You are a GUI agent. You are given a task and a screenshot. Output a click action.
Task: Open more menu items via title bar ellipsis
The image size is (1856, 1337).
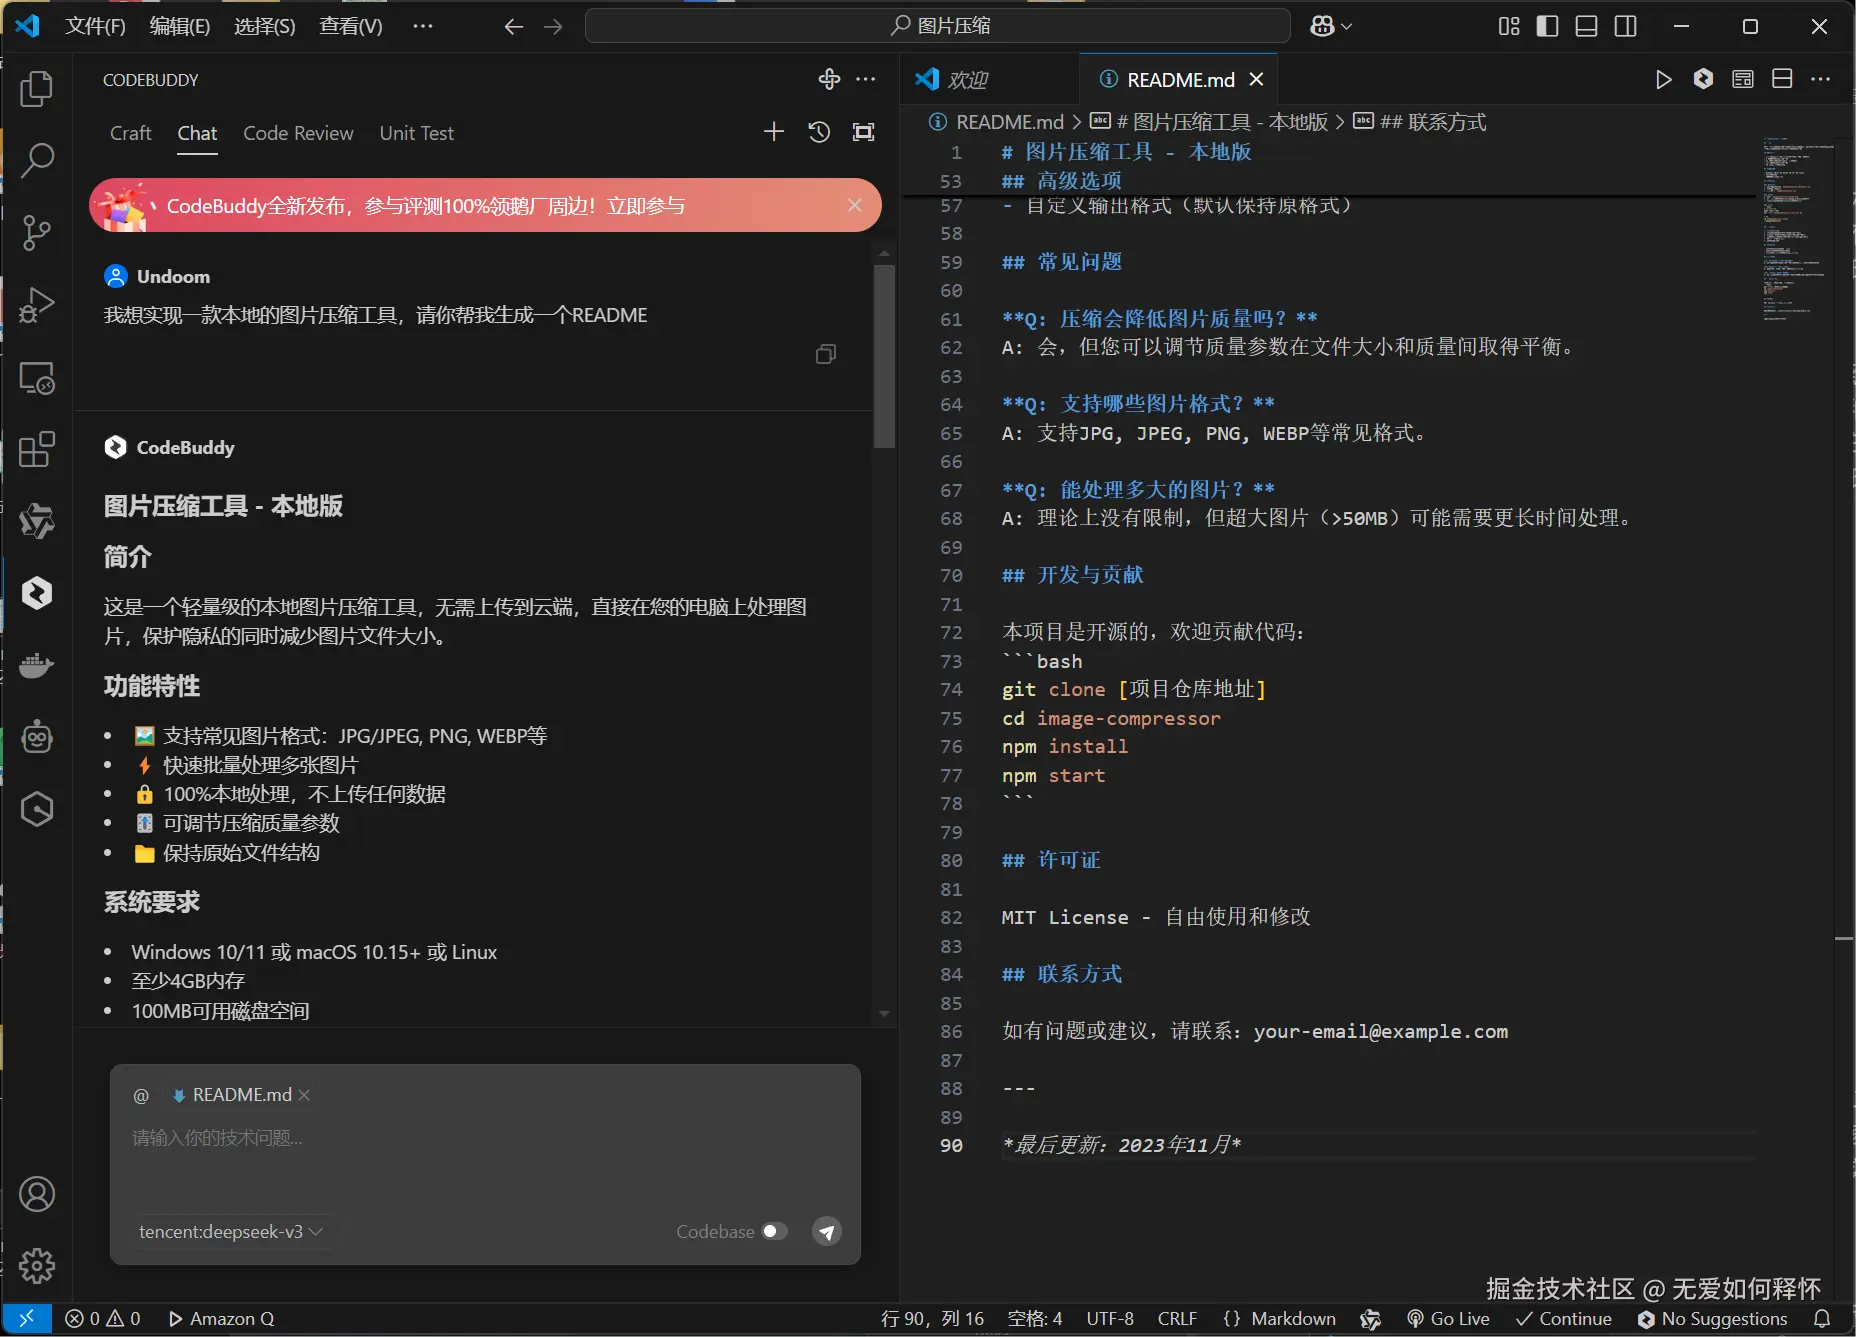(x=423, y=27)
